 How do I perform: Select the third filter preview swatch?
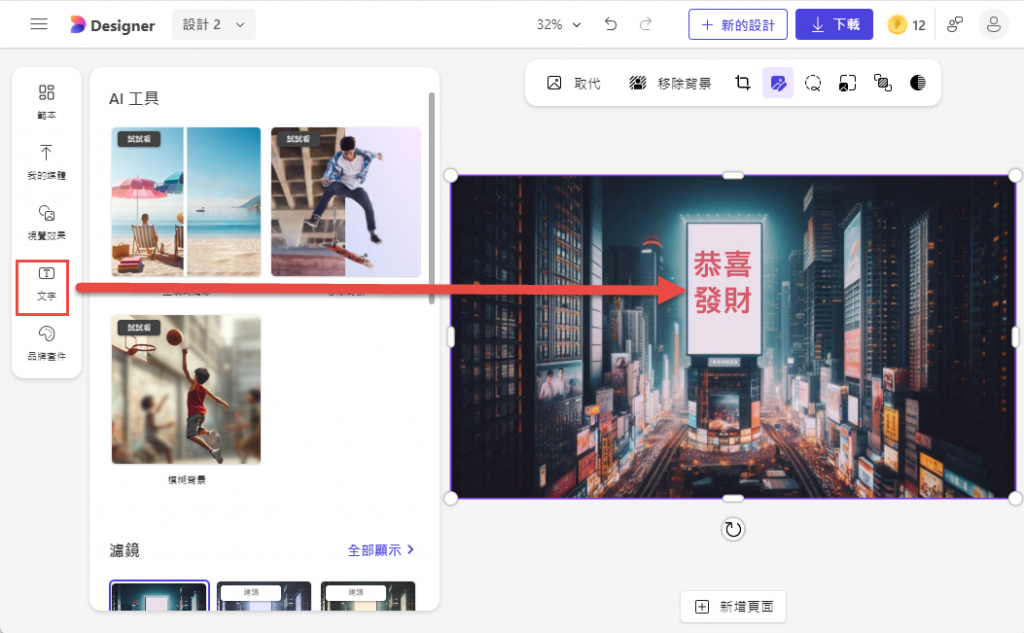pyautogui.click(x=368, y=596)
